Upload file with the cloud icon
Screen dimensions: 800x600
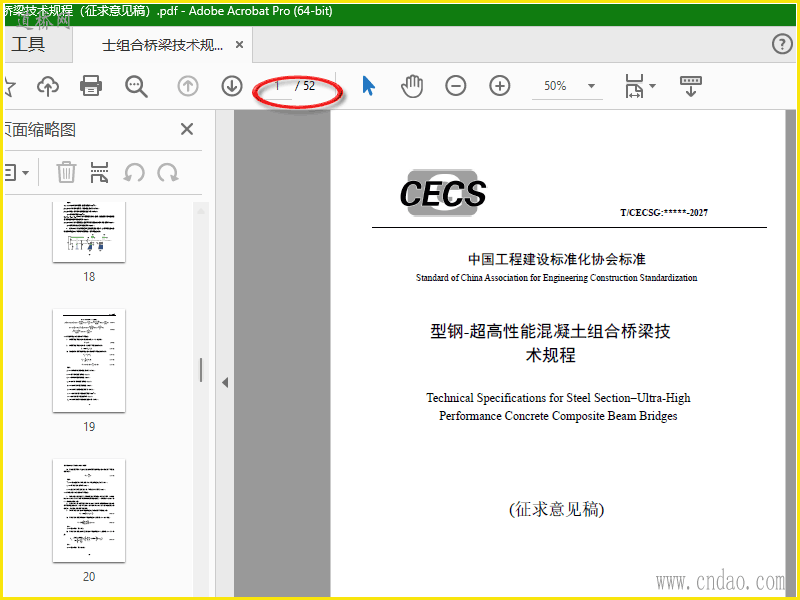[x=48, y=86]
